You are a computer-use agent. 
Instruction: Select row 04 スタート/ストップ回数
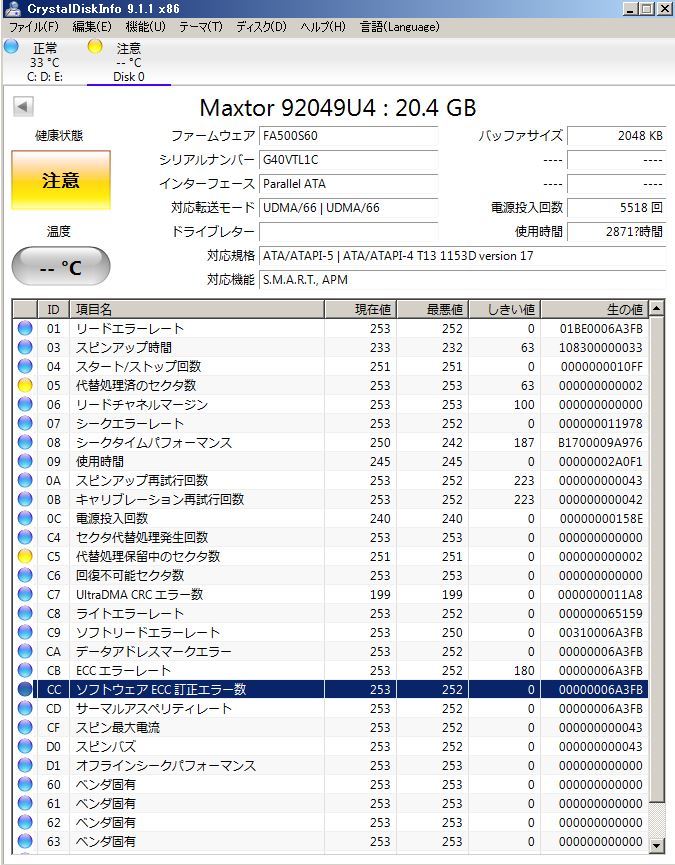tap(330, 366)
